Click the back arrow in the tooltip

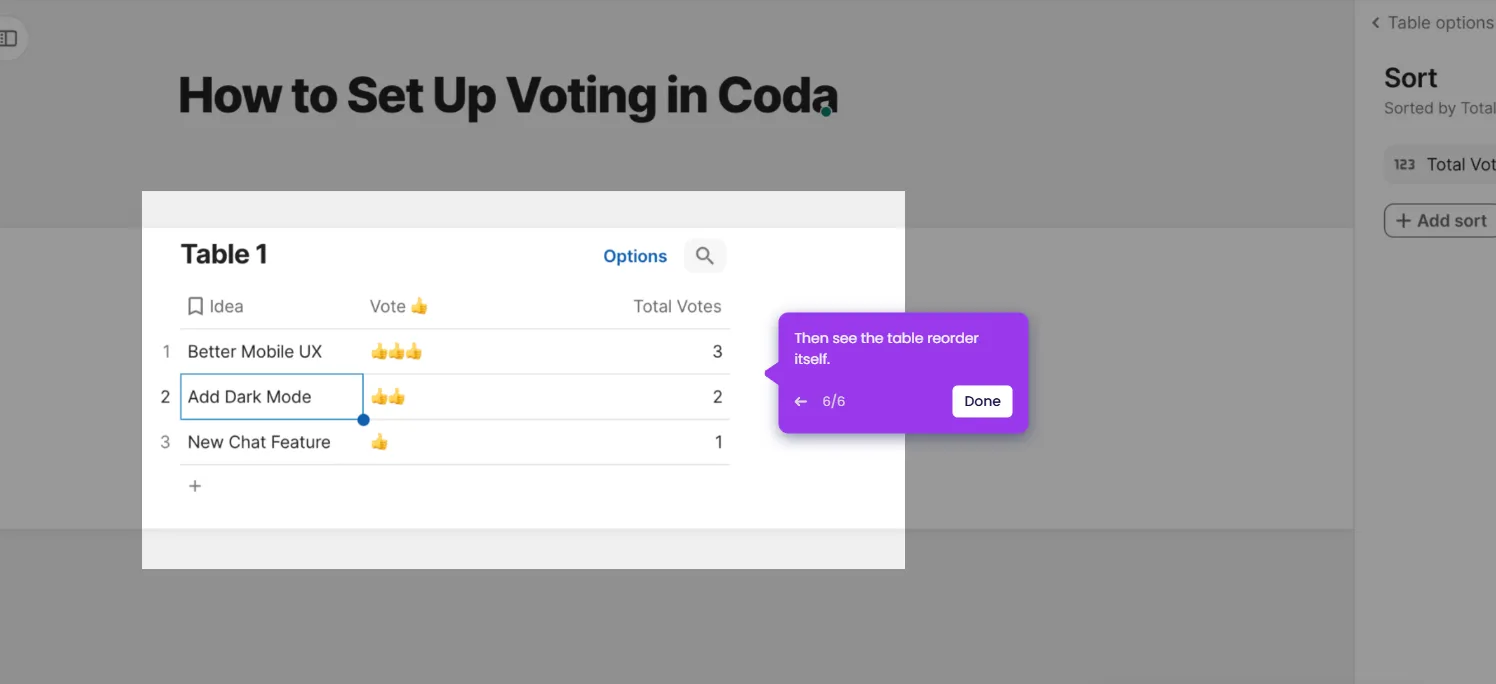[x=800, y=401]
